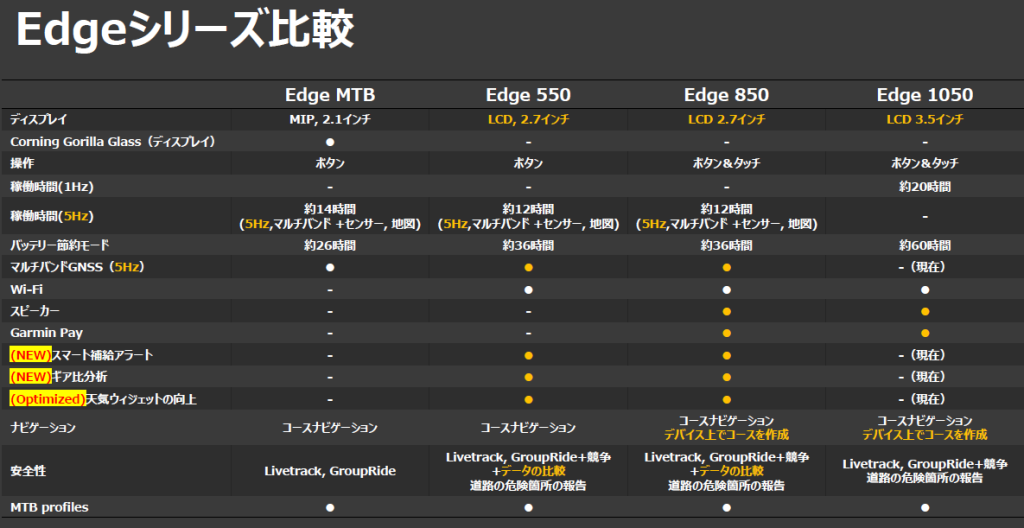Click the Wi-Fi dot for Edge 550
1024x528 pixels.
pos(528,289)
